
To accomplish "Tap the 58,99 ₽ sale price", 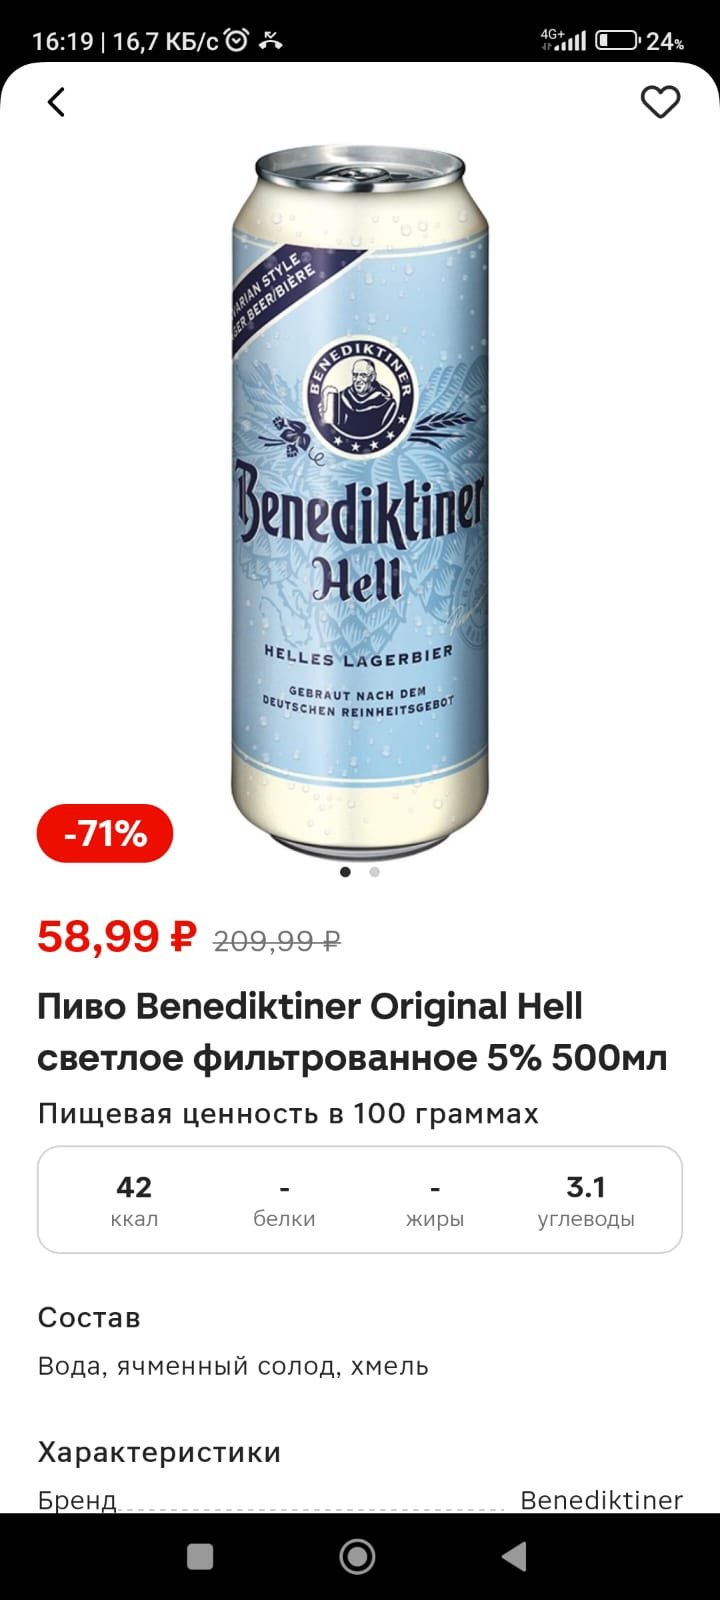I will [x=117, y=936].
